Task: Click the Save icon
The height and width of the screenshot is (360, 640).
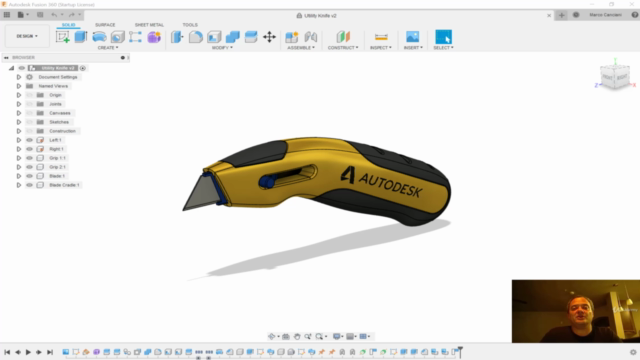Action: click(40, 15)
